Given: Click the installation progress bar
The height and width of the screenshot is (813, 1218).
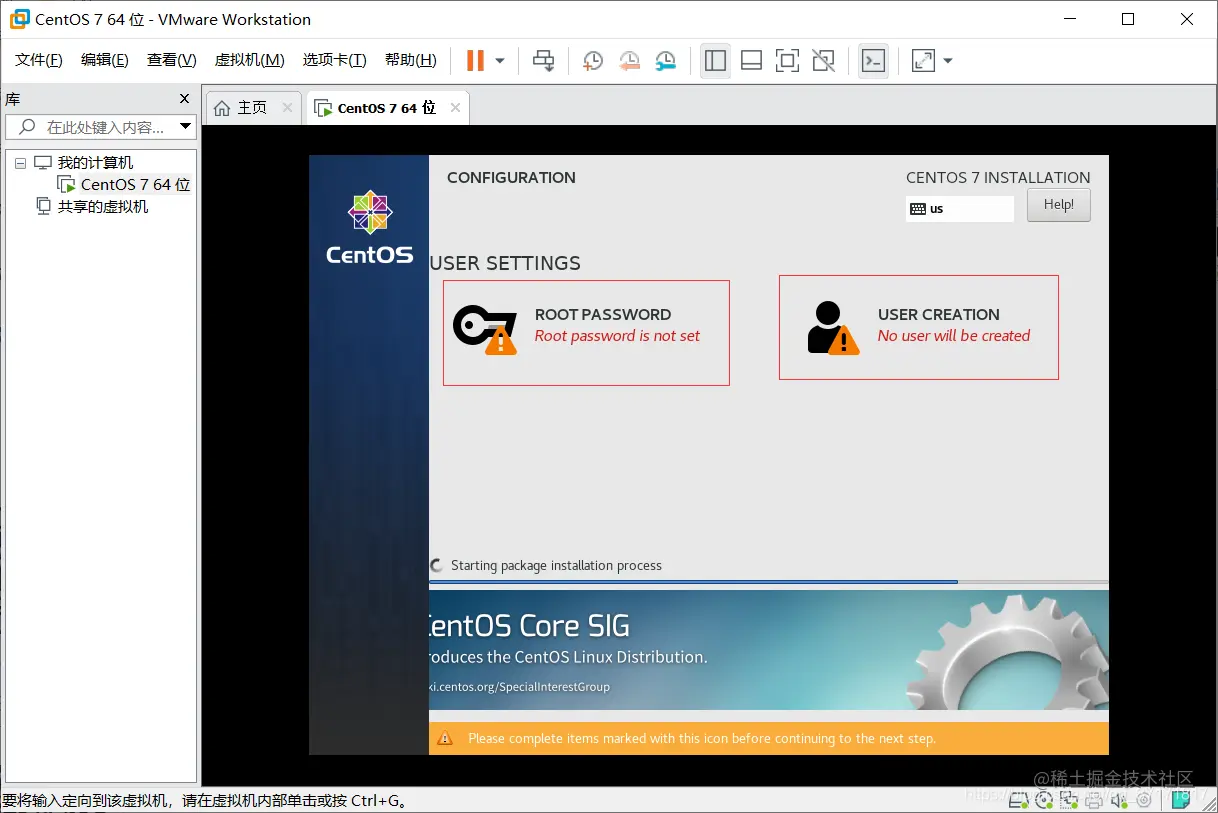Looking at the screenshot, I should click(768, 581).
